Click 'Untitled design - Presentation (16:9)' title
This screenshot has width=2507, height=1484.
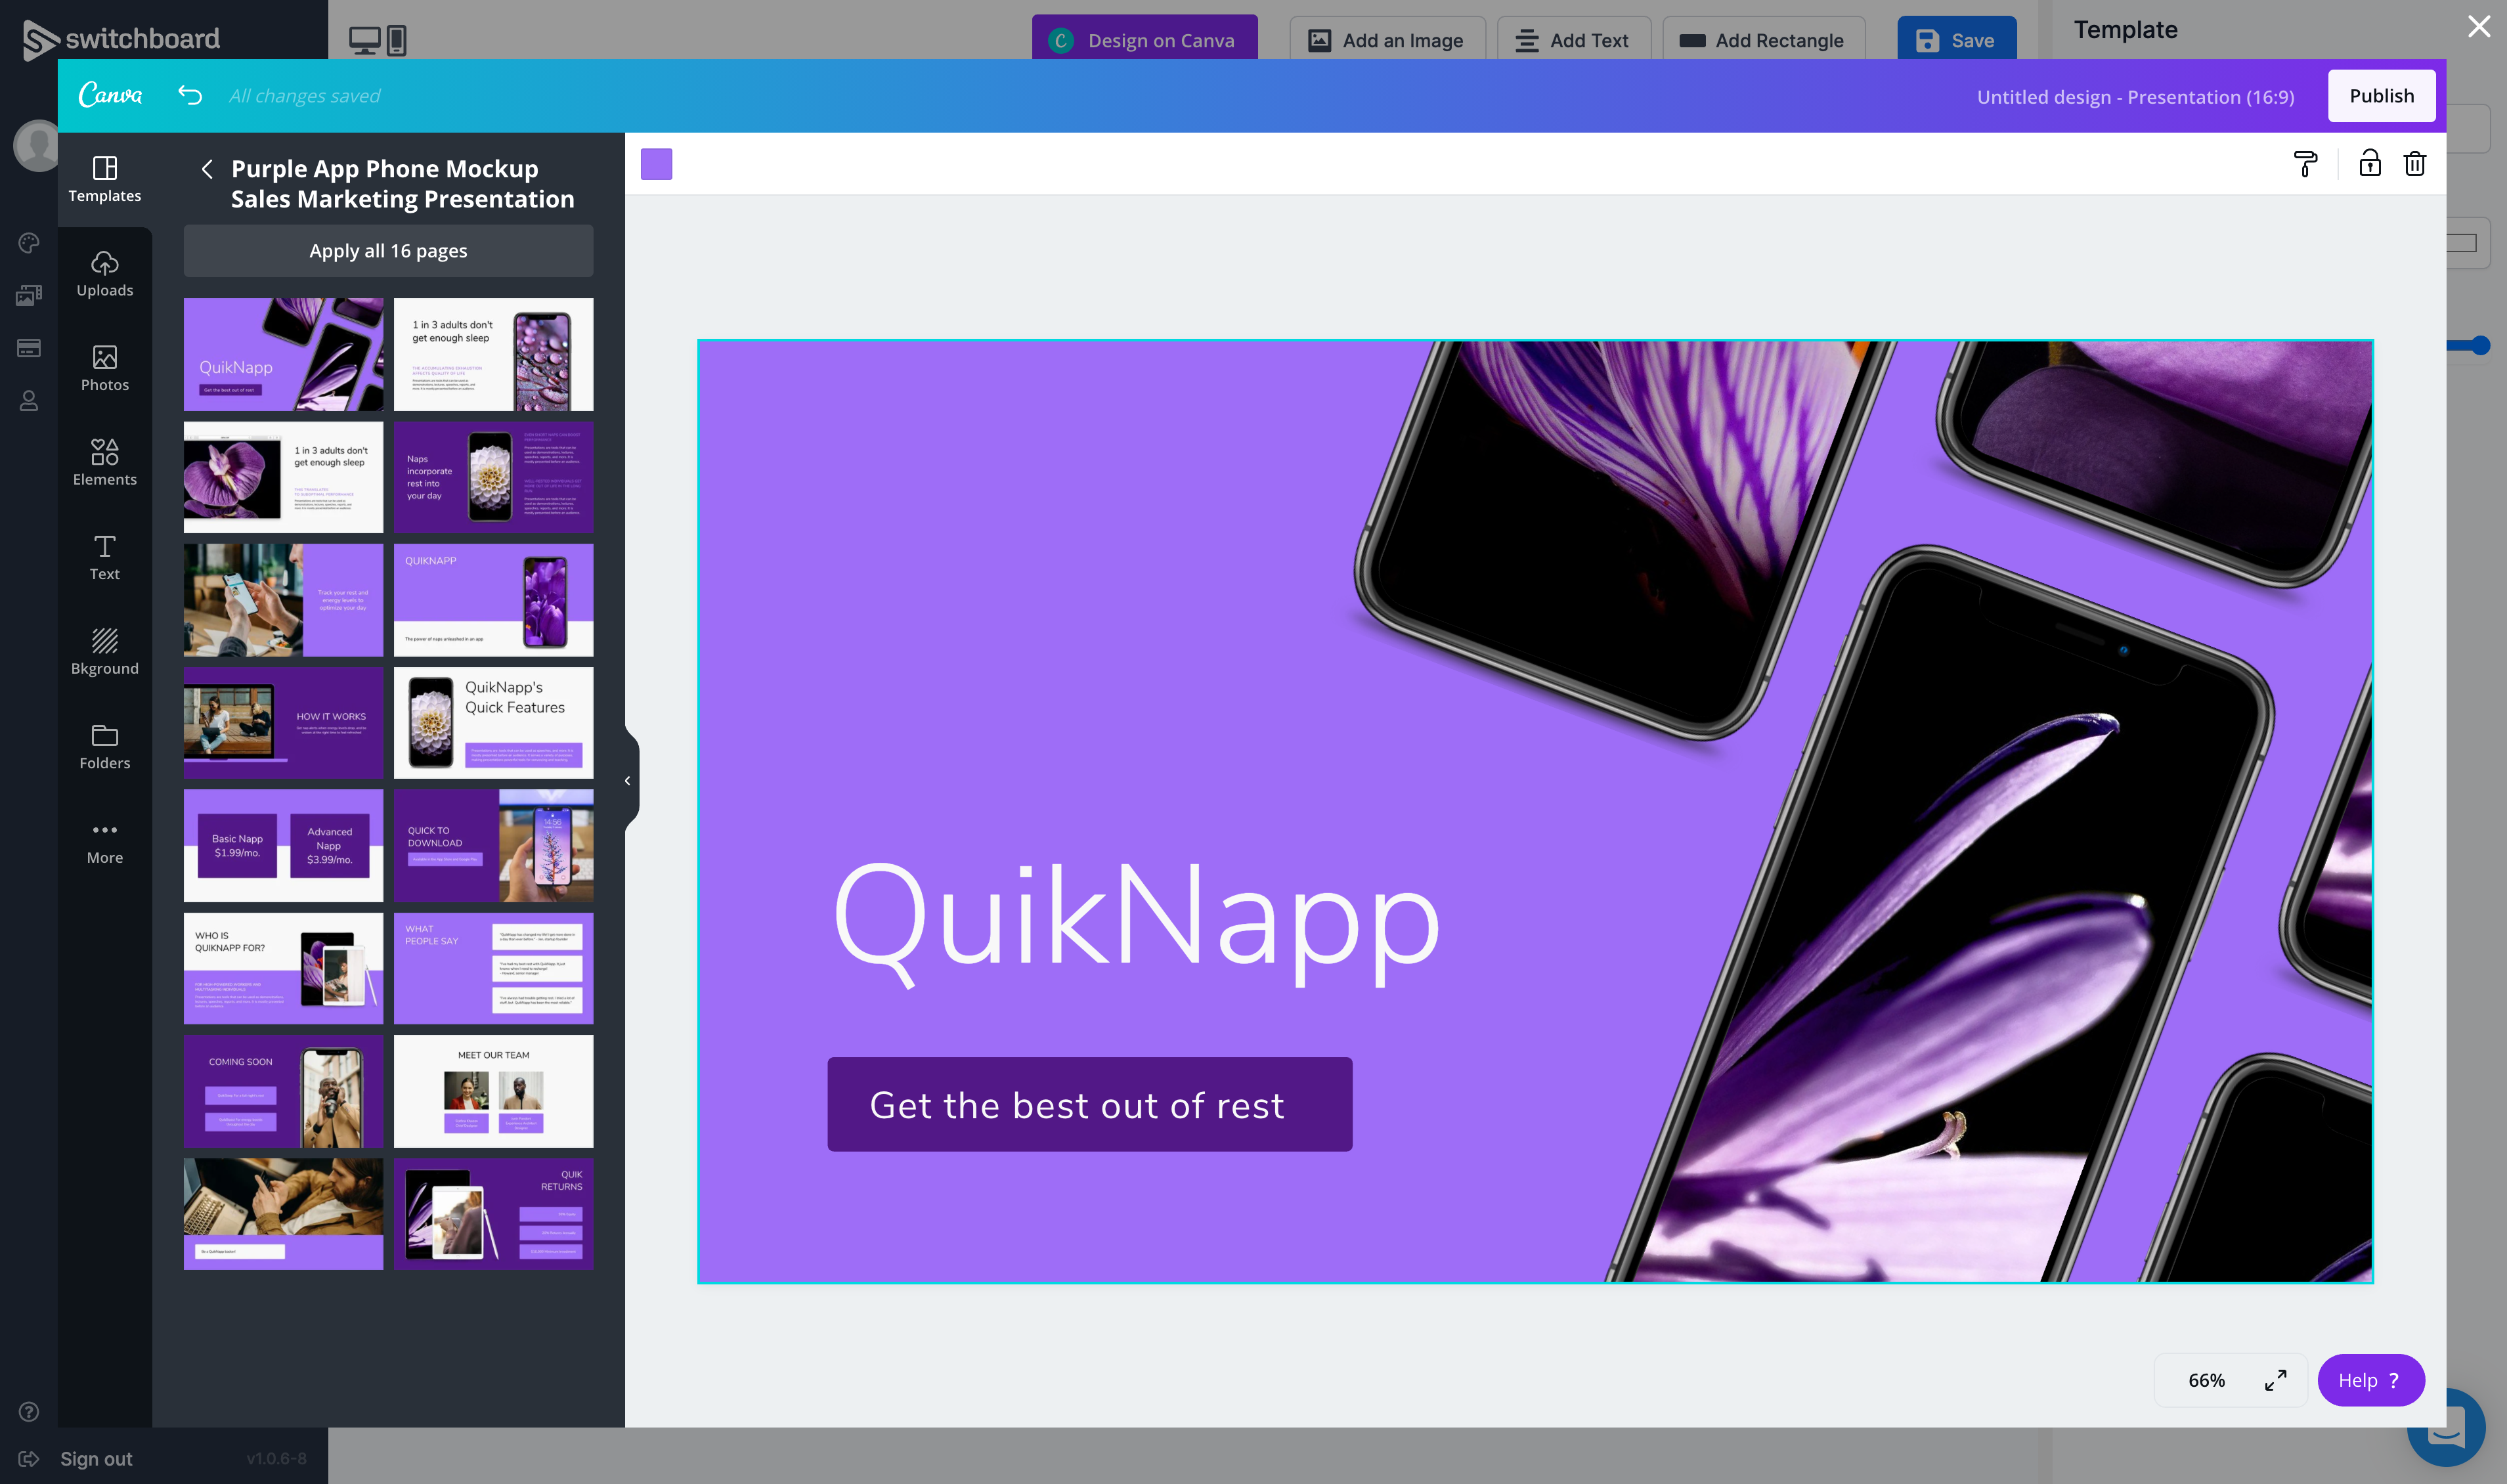(x=2135, y=96)
